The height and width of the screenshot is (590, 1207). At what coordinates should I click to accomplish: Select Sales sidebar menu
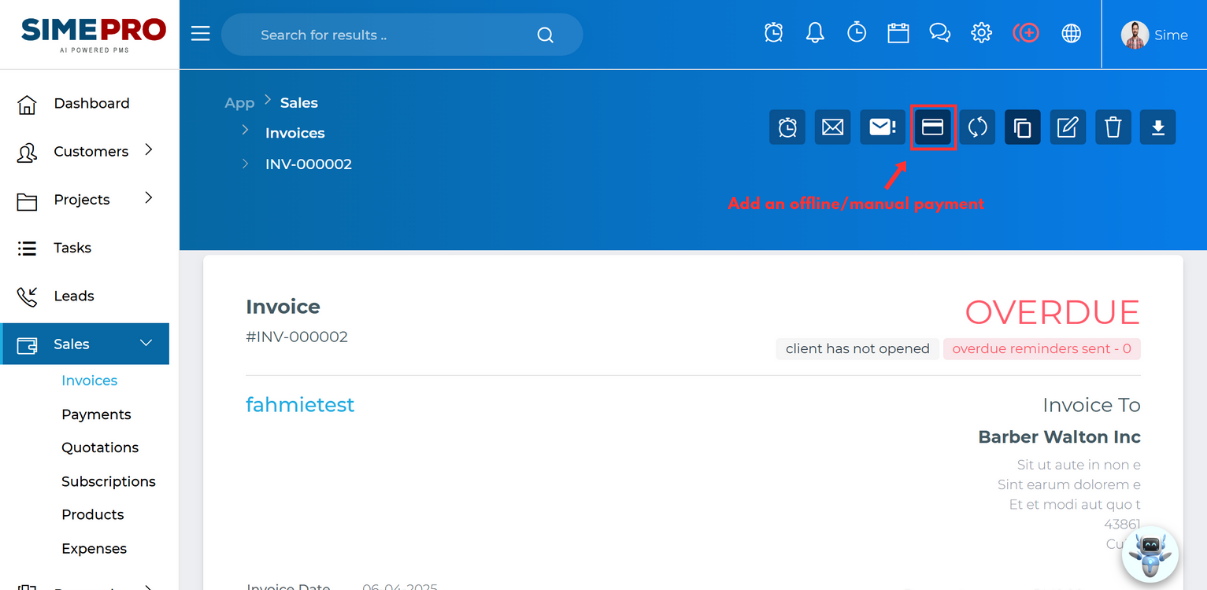(85, 344)
